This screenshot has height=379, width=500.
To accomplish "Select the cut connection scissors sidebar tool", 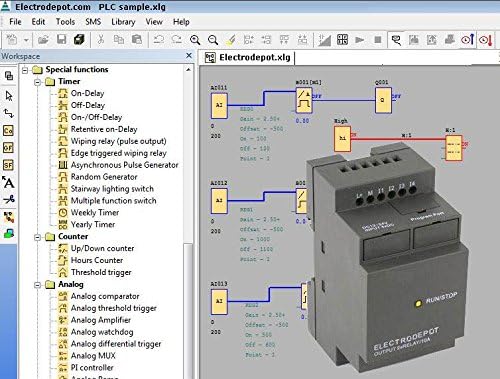I will 9,200.
